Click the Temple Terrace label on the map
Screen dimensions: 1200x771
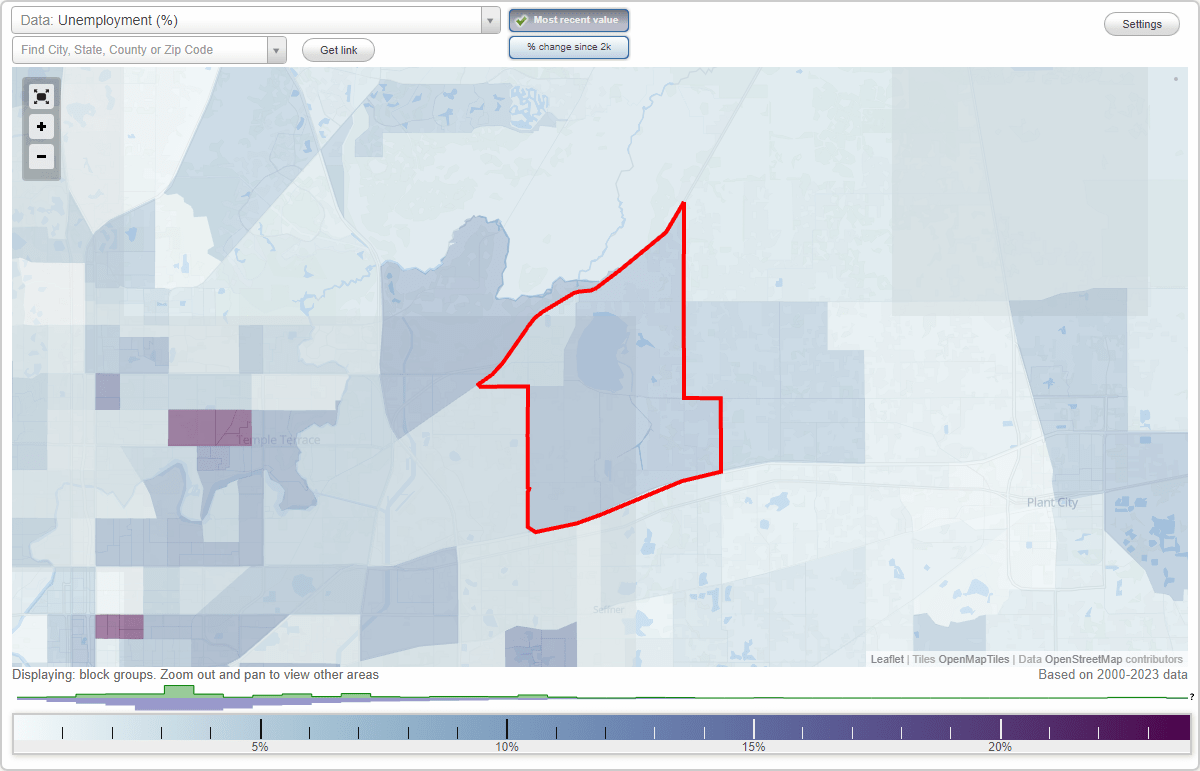pos(278,439)
